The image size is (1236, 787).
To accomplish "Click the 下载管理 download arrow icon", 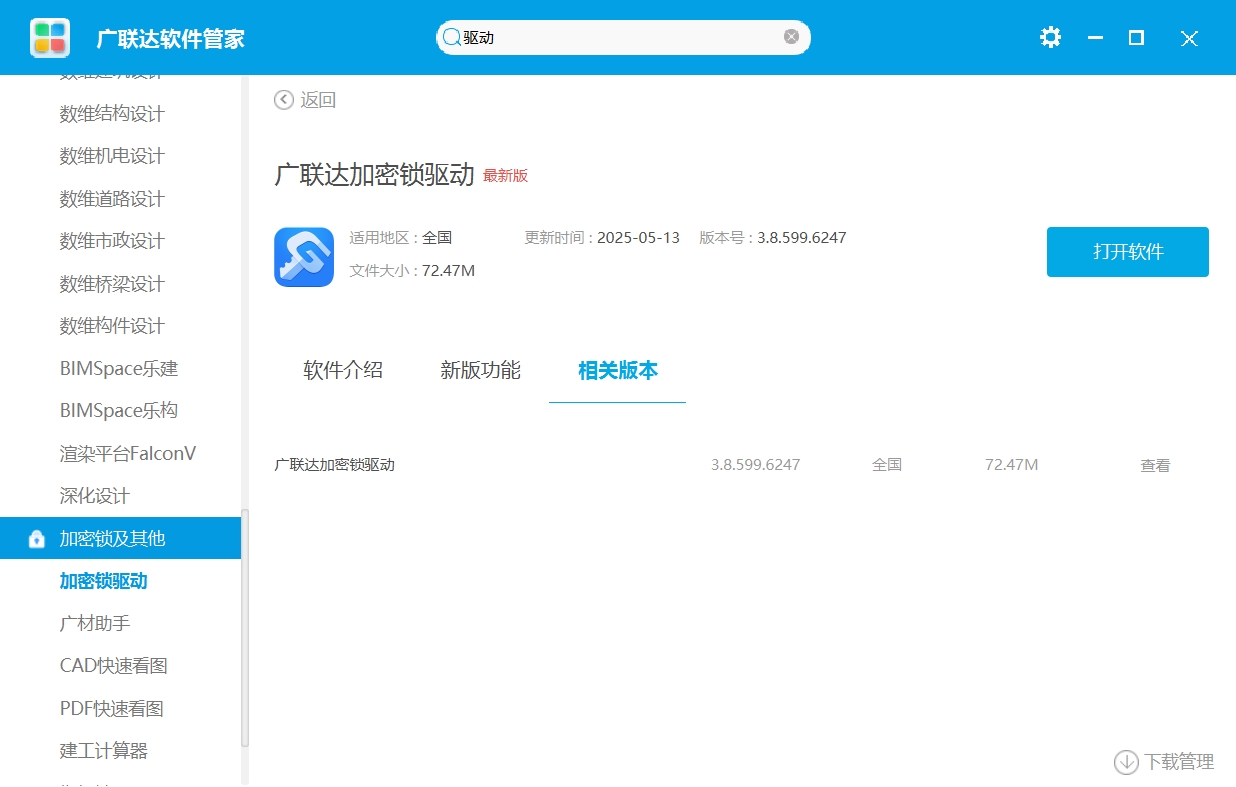I will 1127,762.
